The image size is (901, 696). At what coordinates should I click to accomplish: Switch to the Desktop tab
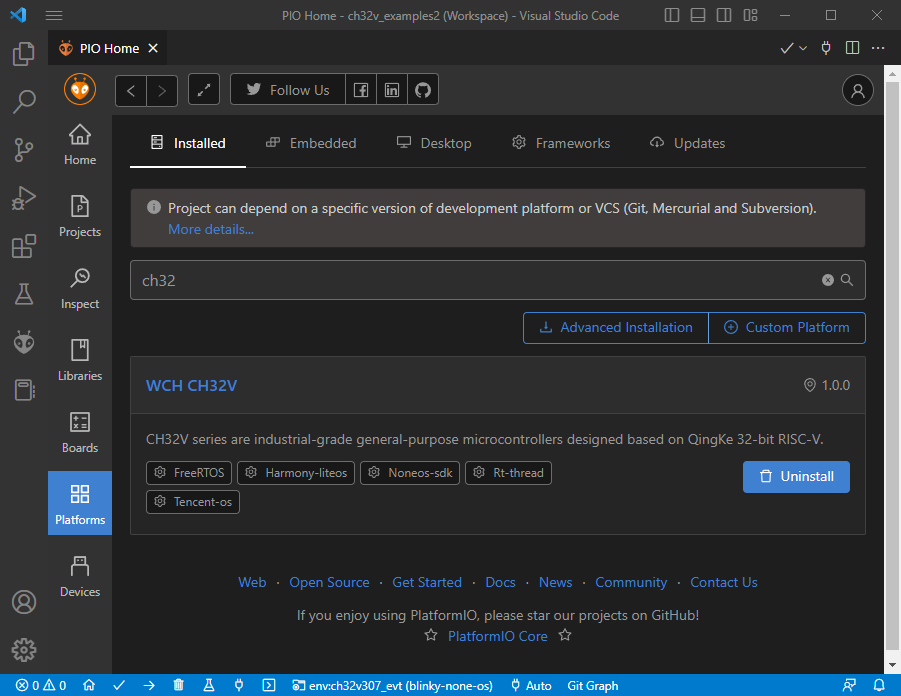click(434, 143)
